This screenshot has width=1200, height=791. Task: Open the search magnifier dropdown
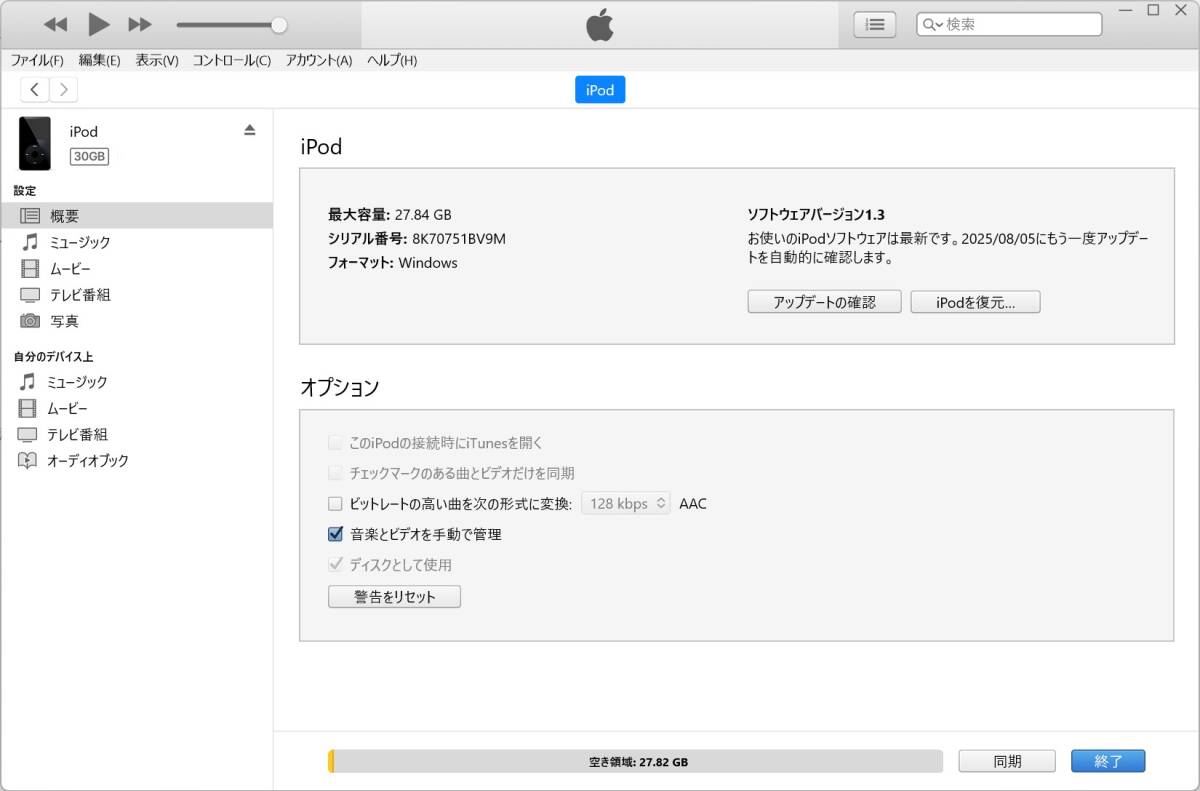[x=933, y=25]
